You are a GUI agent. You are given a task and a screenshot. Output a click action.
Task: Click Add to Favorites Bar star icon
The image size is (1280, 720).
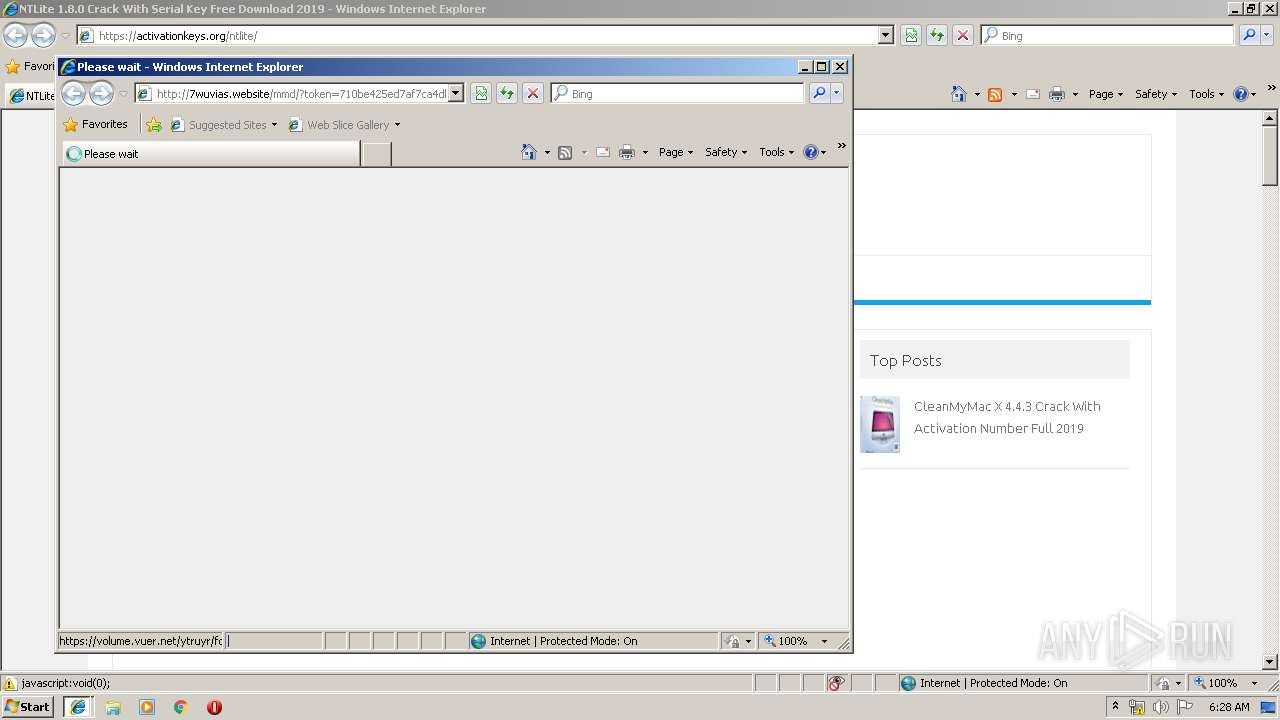click(x=154, y=125)
